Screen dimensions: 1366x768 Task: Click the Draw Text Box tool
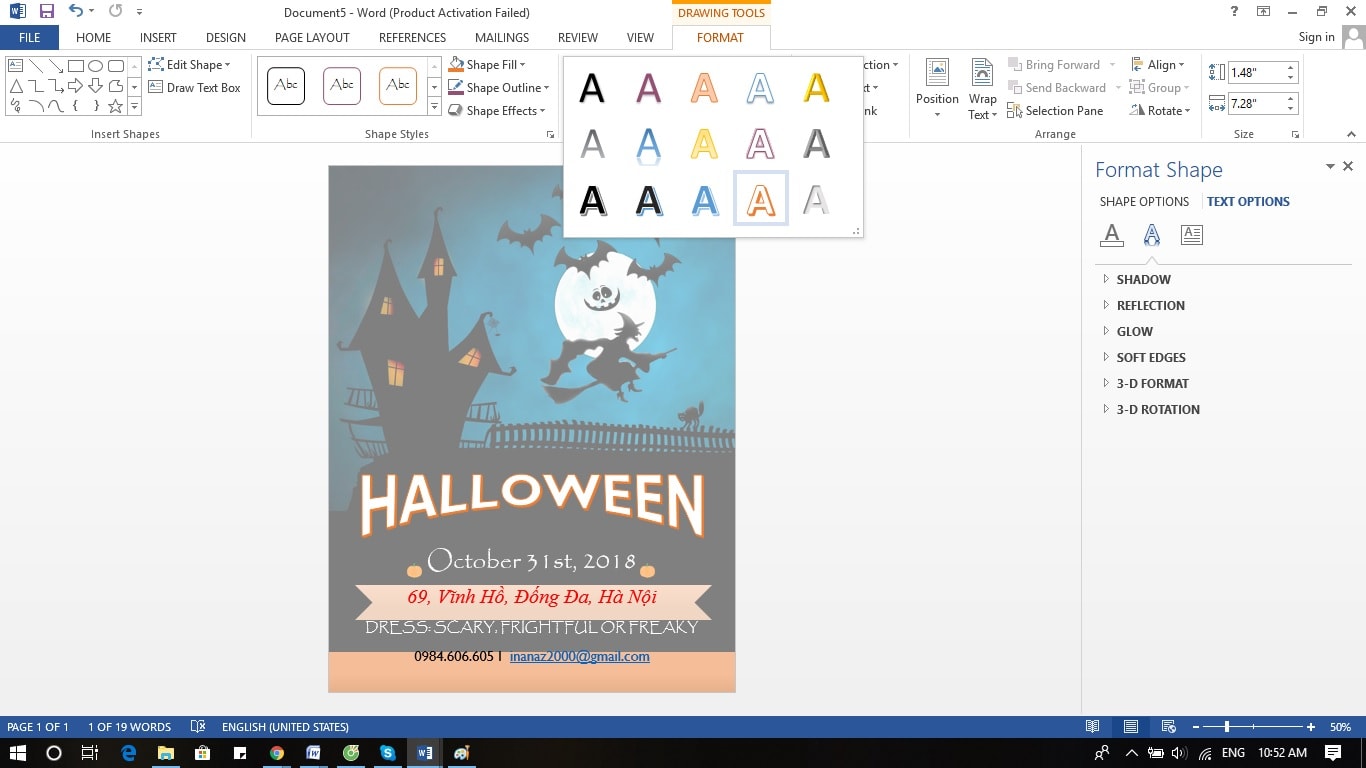[x=195, y=88]
